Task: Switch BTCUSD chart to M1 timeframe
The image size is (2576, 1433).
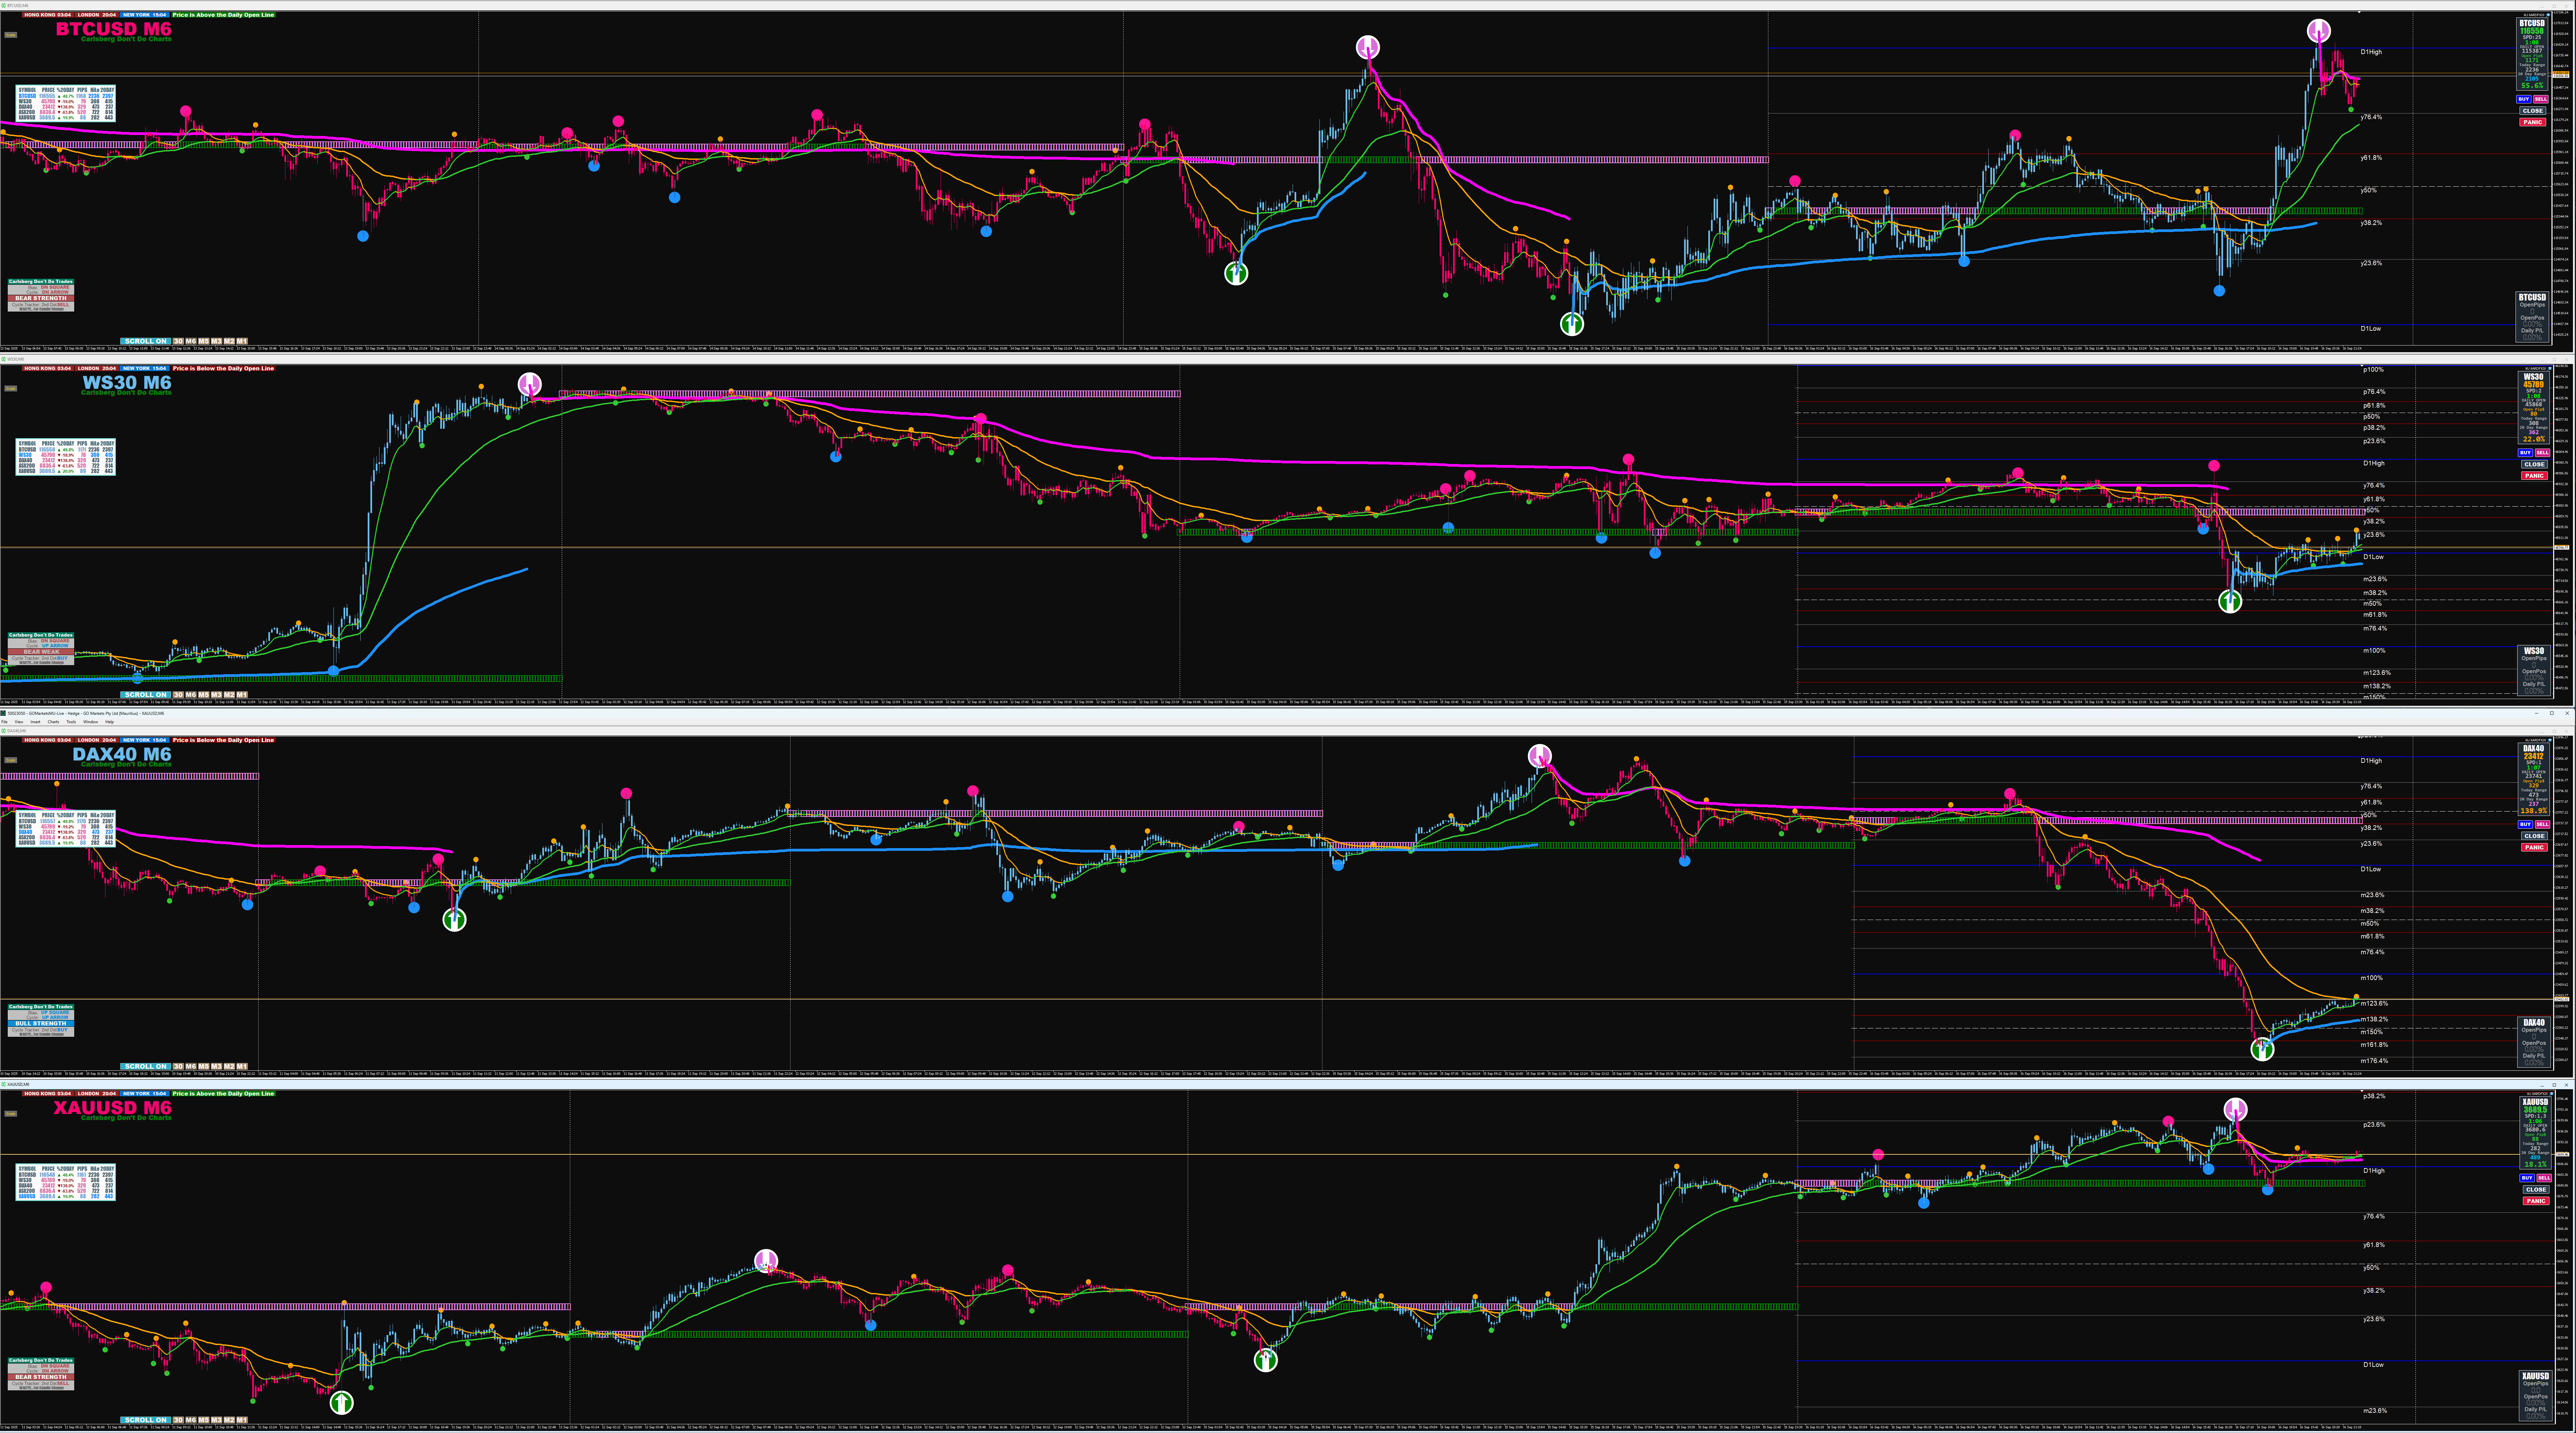Action: point(242,341)
